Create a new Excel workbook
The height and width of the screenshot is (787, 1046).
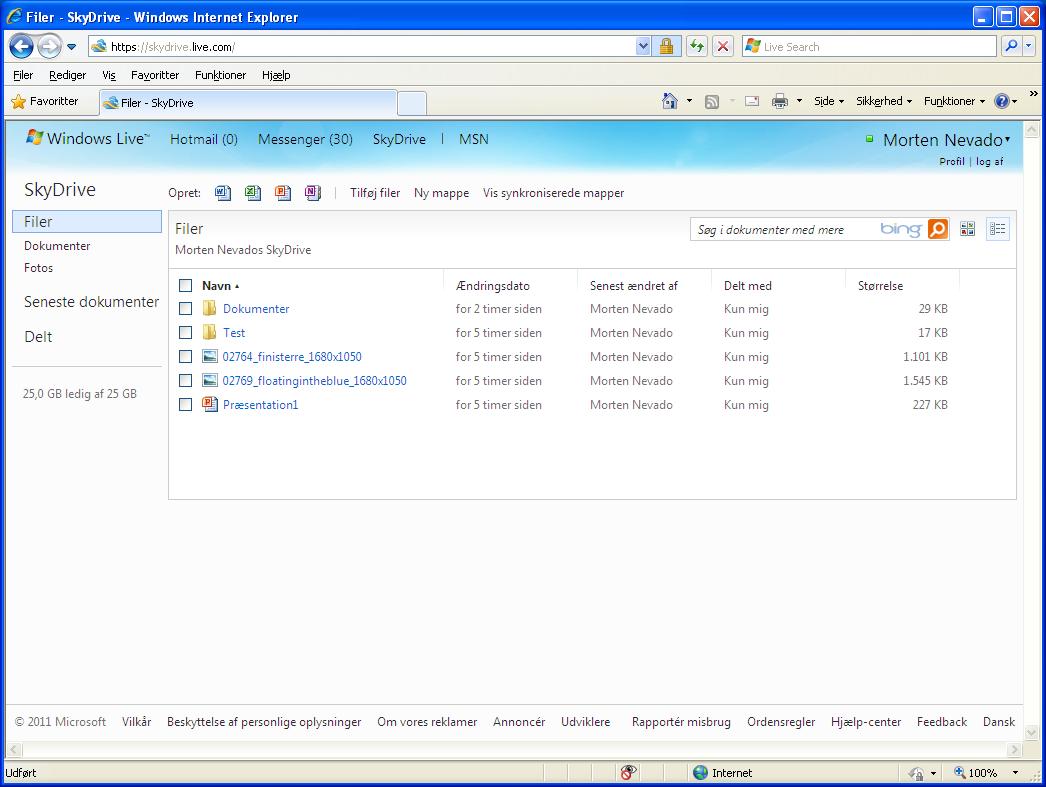253,193
